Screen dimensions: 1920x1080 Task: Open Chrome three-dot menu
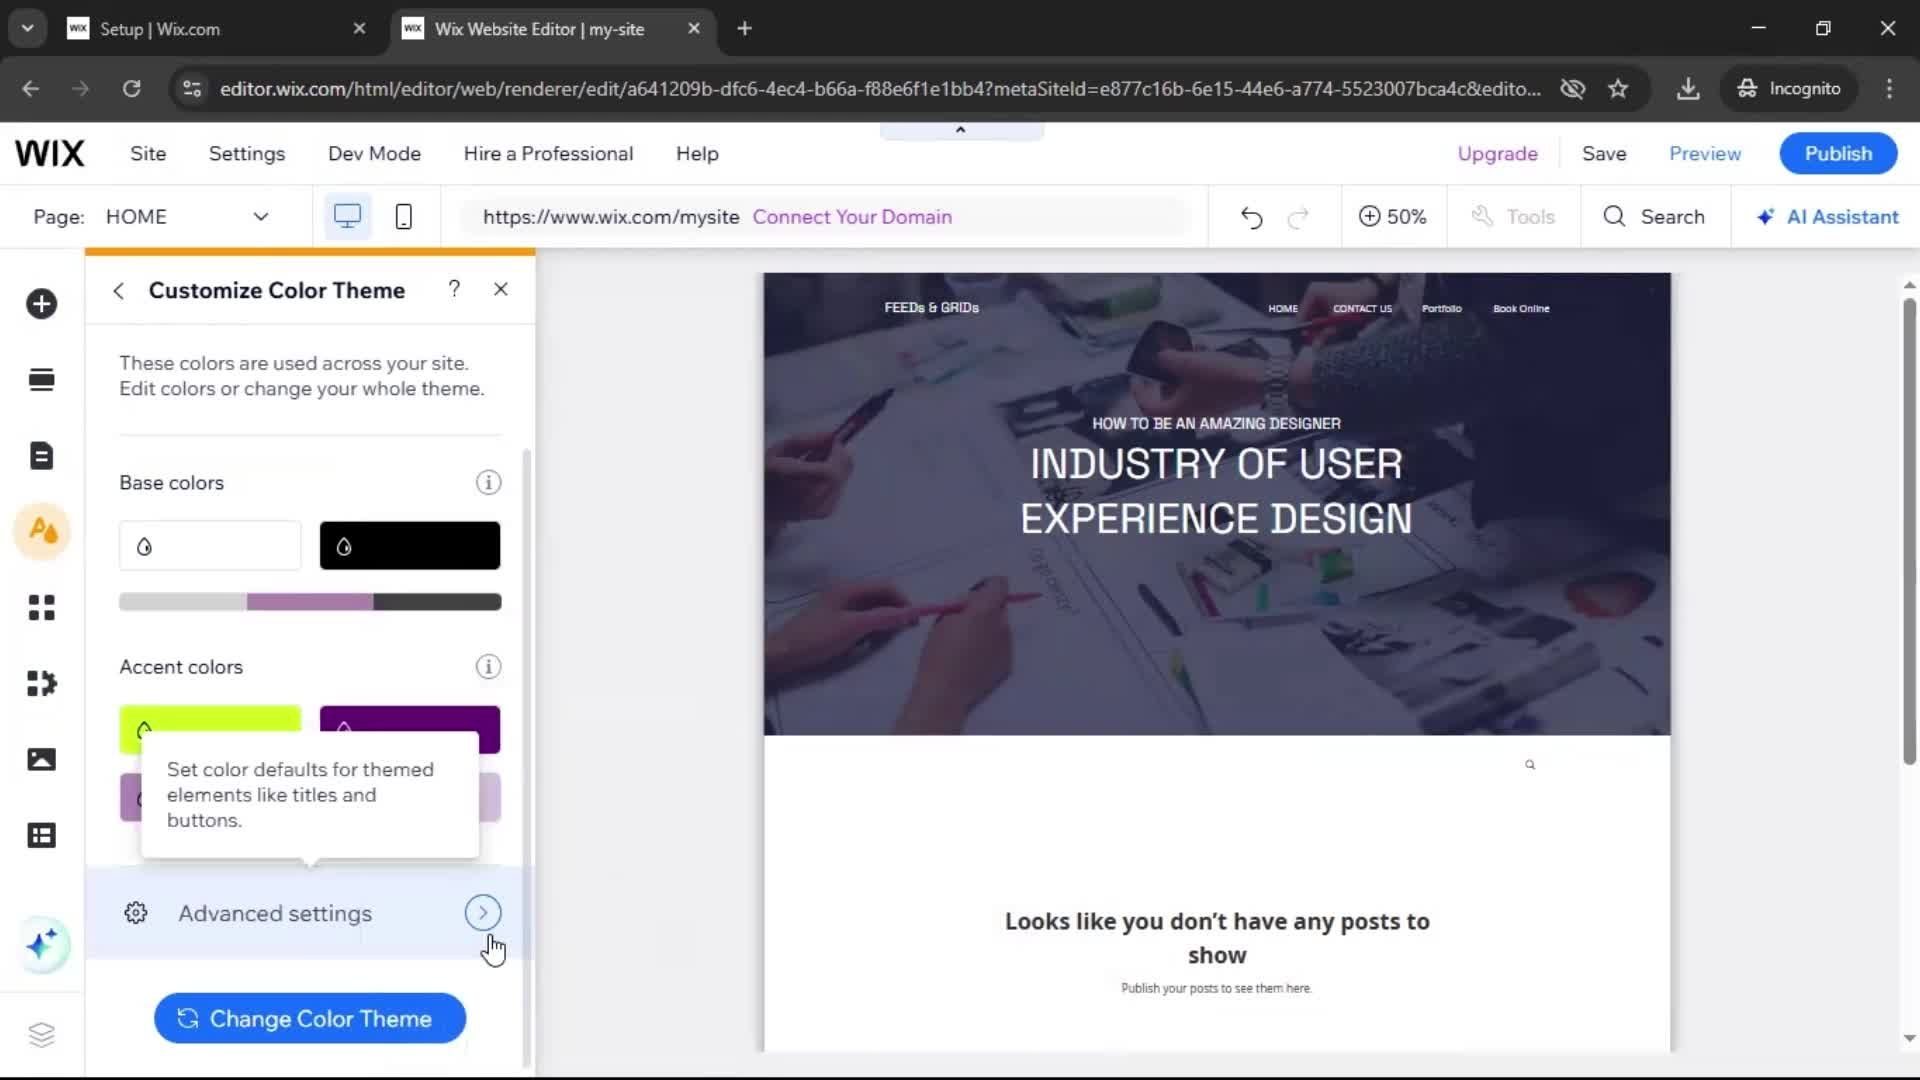[x=1889, y=89]
